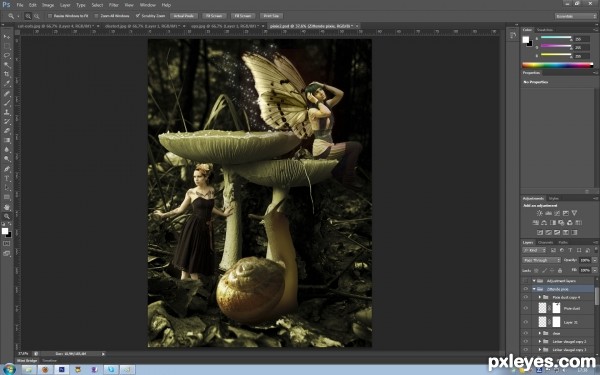Screen dimensions: 600x375
Task: Open the Essentials workspace dropdown
Action: pyautogui.click(x=576, y=16)
